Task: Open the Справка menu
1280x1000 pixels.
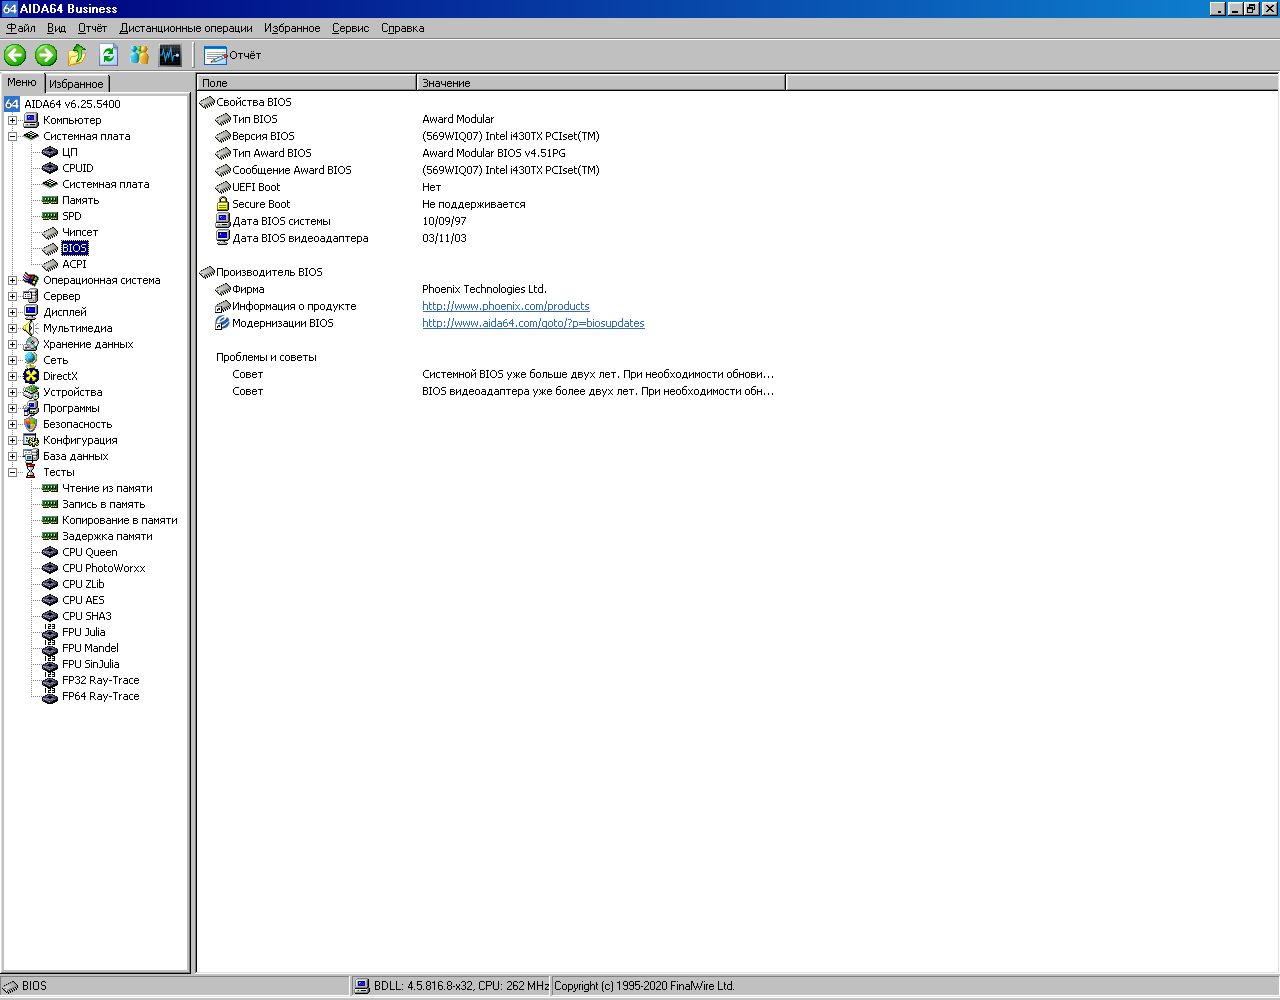Action: [403, 28]
